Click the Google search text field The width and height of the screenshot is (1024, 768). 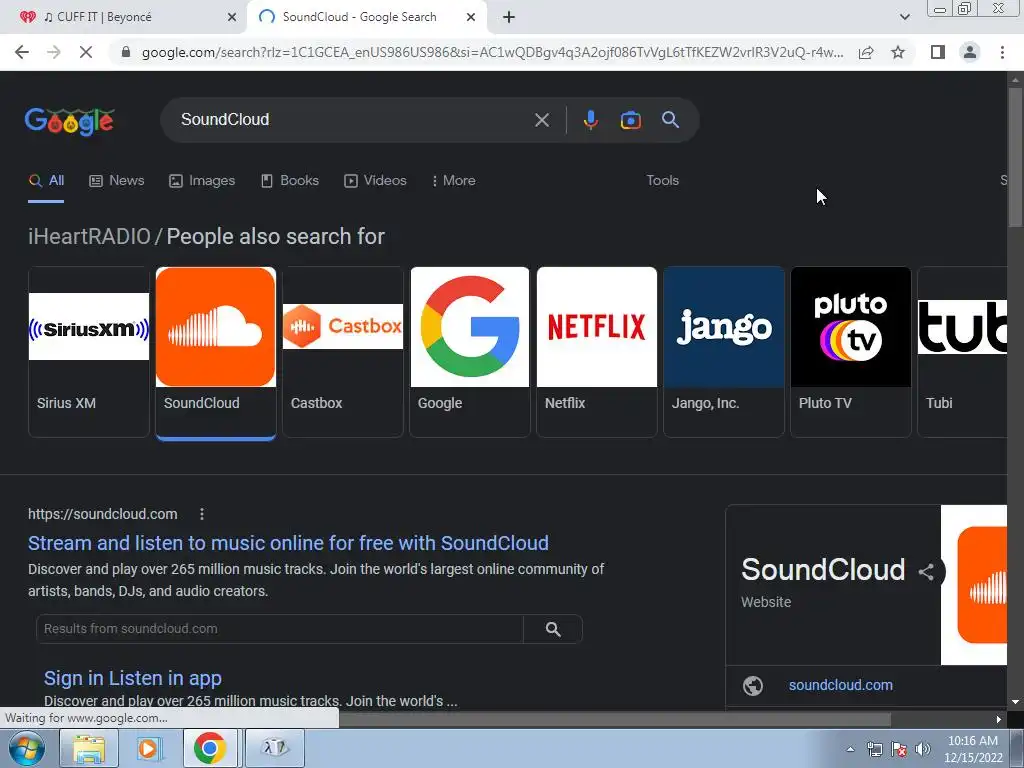[353, 120]
